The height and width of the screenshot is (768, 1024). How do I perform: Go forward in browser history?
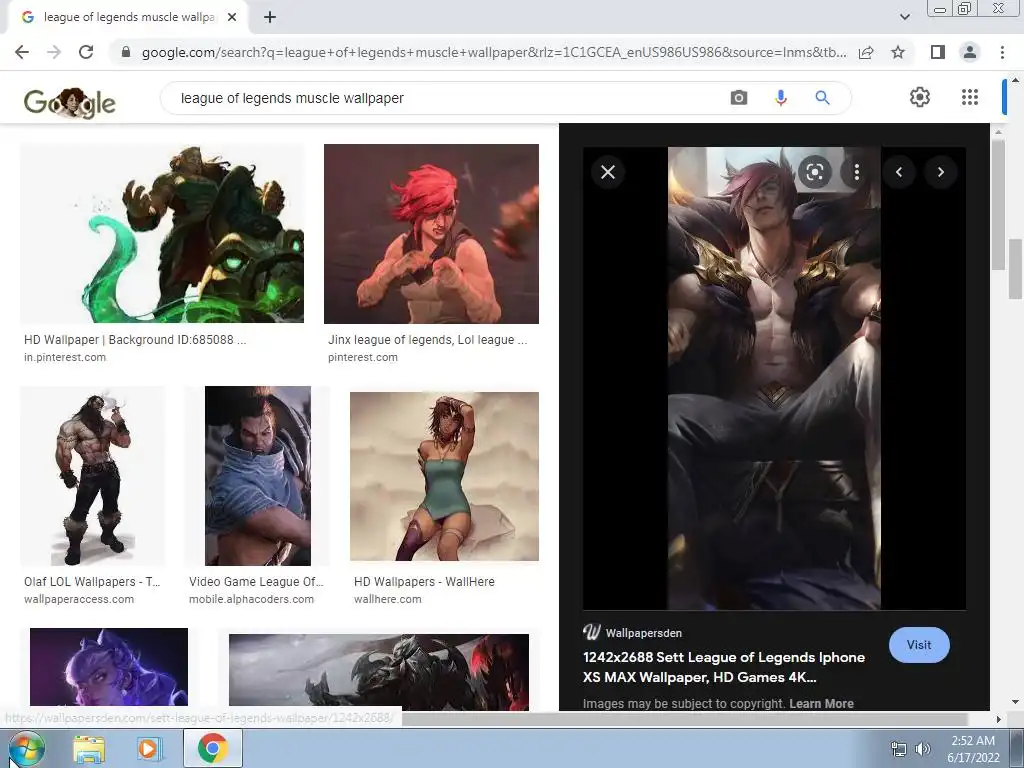pyautogui.click(x=54, y=52)
